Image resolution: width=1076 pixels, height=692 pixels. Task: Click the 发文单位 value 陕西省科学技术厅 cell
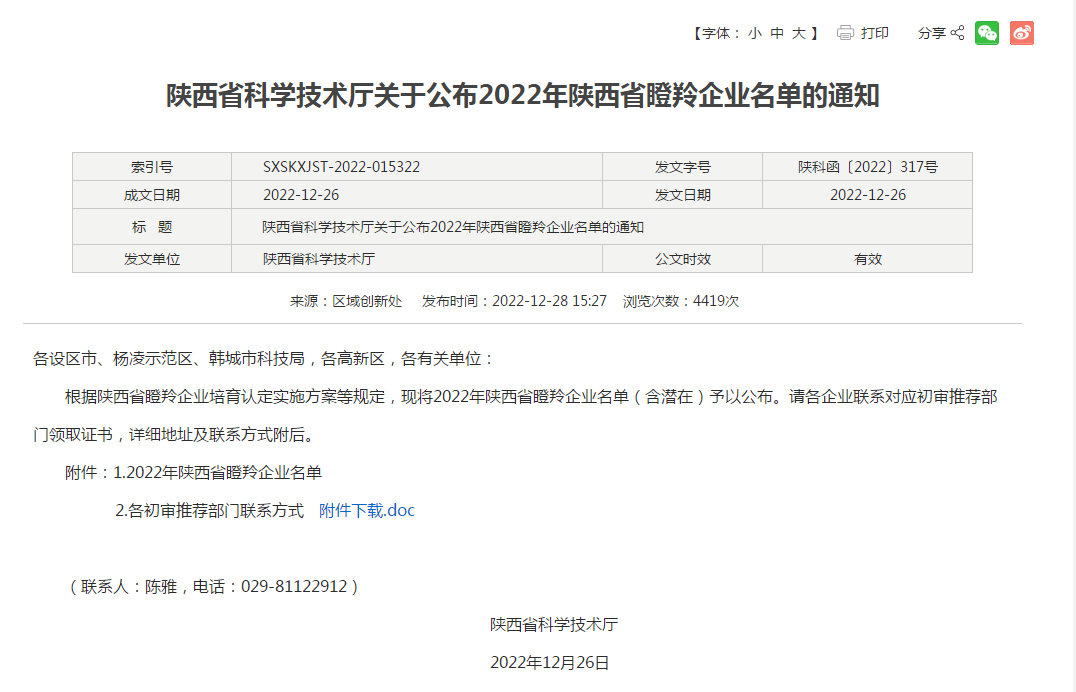click(x=319, y=259)
